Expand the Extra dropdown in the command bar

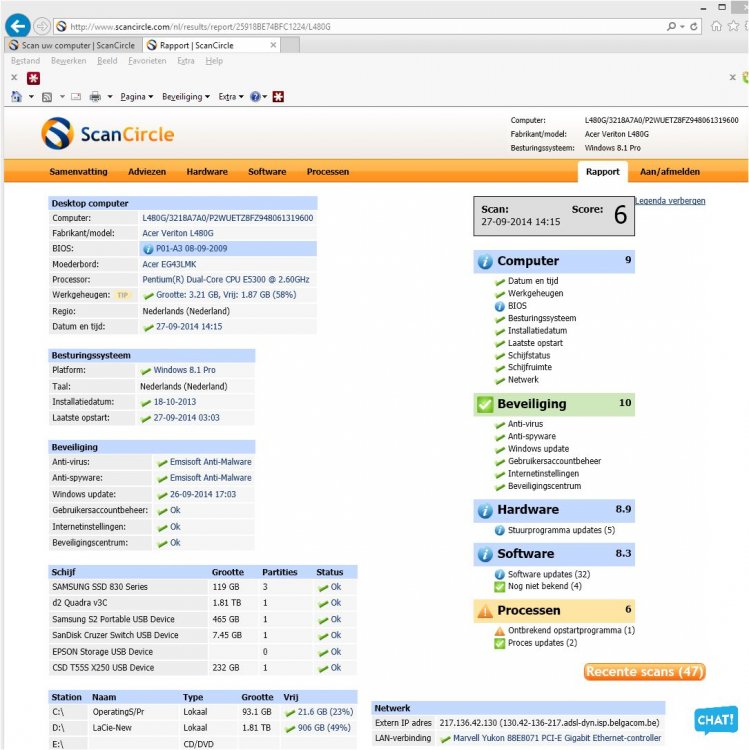(x=230, y=97)
